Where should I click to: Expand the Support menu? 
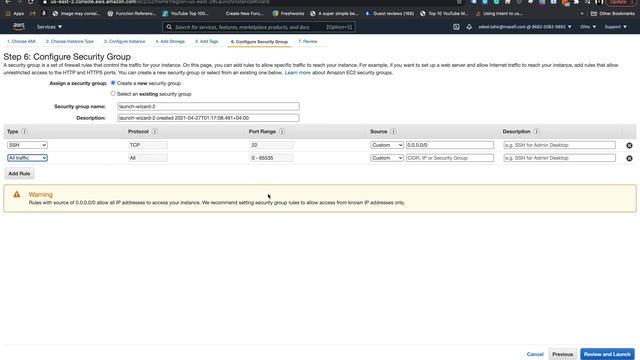click(616, 27)
